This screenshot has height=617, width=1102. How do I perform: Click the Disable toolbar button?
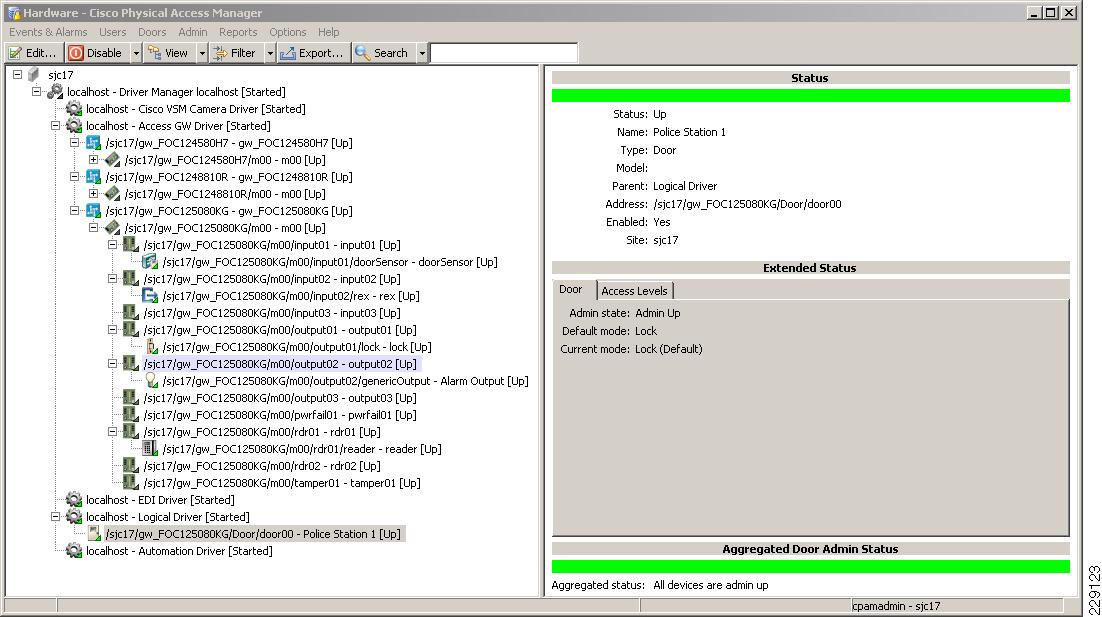[x=96, y=53]
